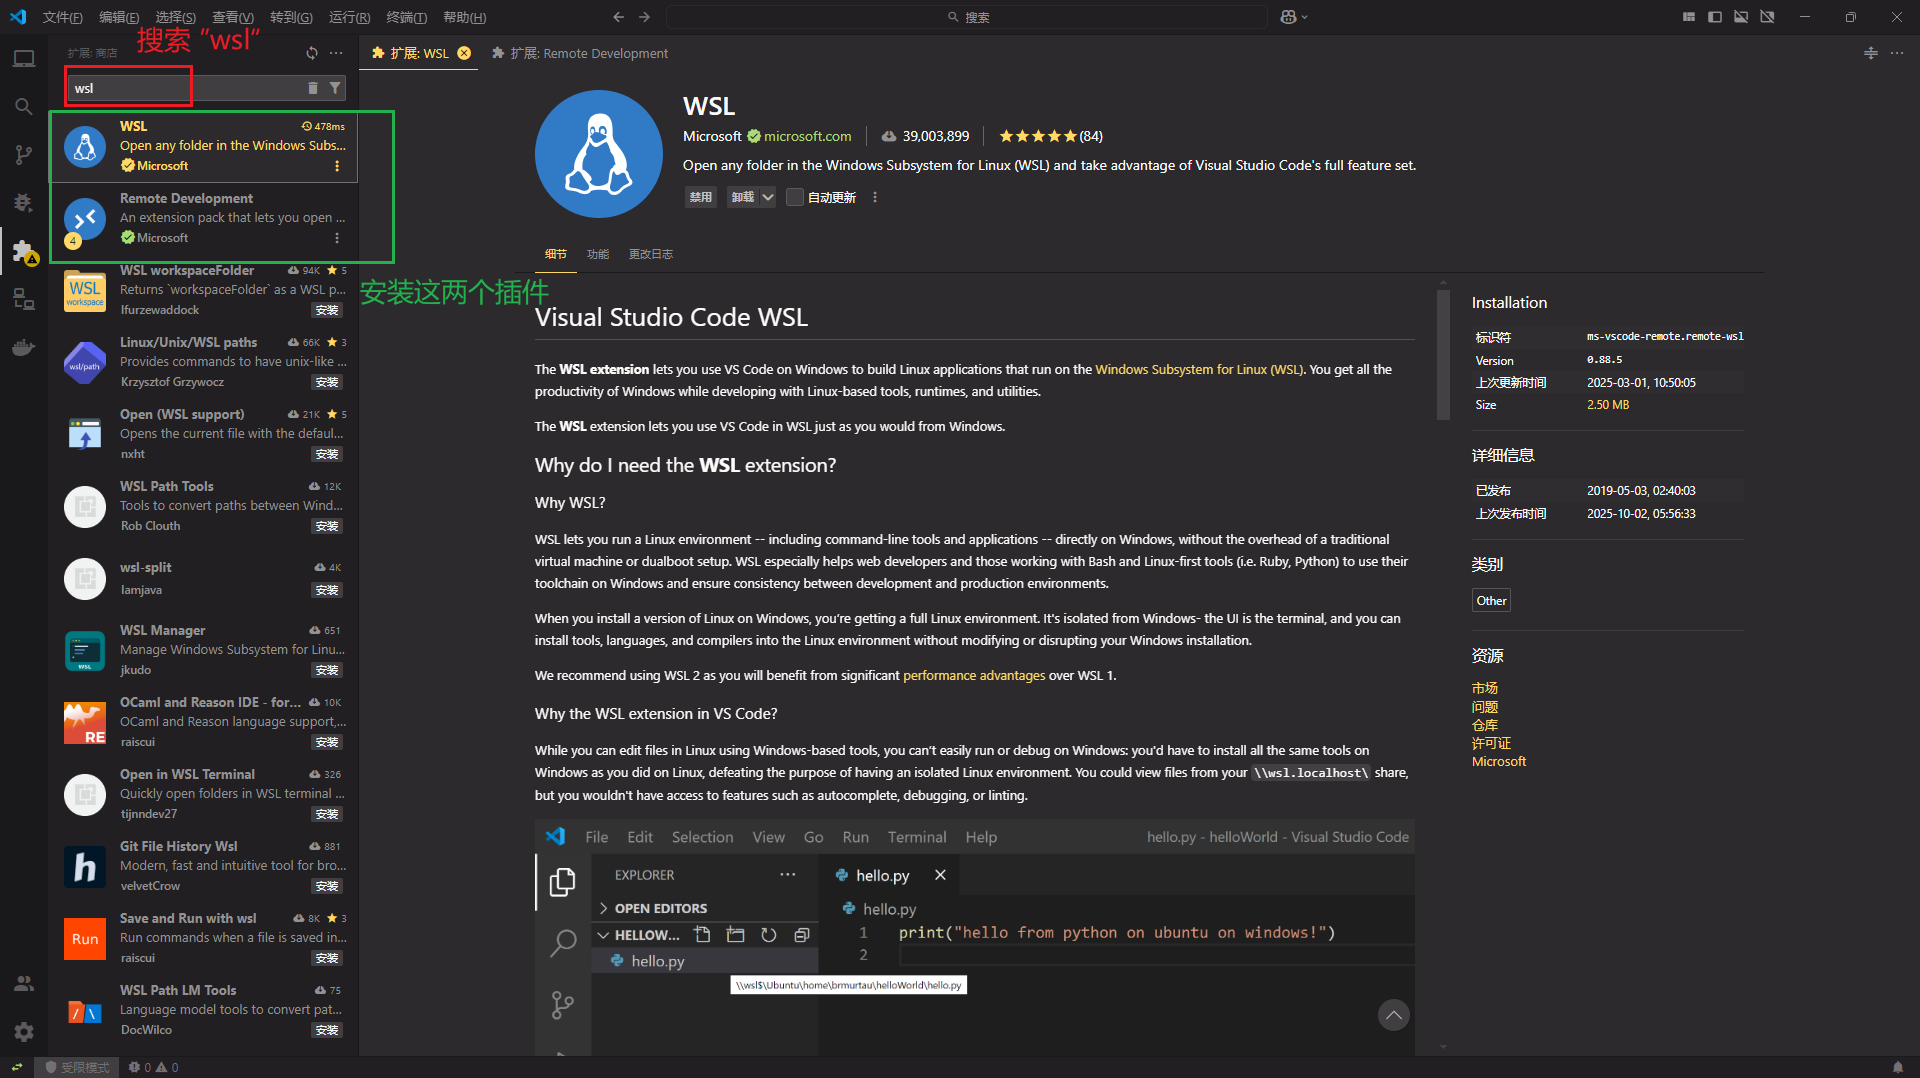Viewport: 1920px width, 1078px height.
Task: Click the 禁用 button for WSL
Action: pos(700,197)
